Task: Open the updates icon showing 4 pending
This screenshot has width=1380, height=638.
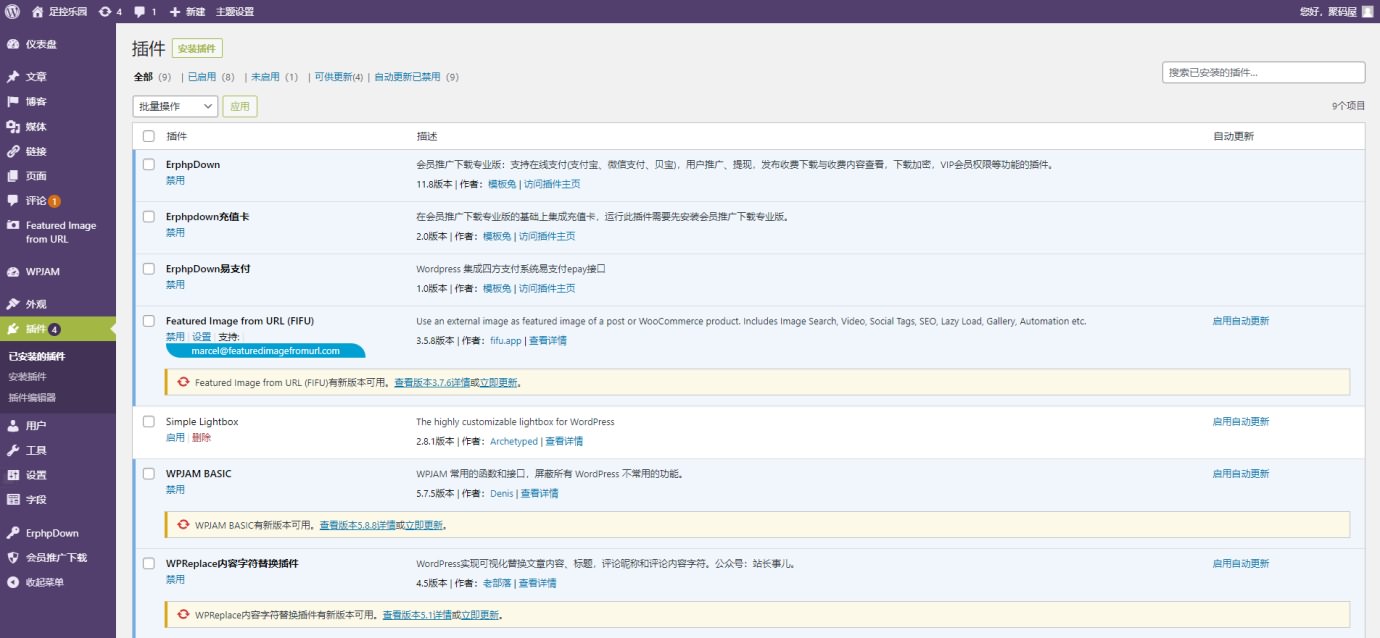Action: (x=105, y=12)
